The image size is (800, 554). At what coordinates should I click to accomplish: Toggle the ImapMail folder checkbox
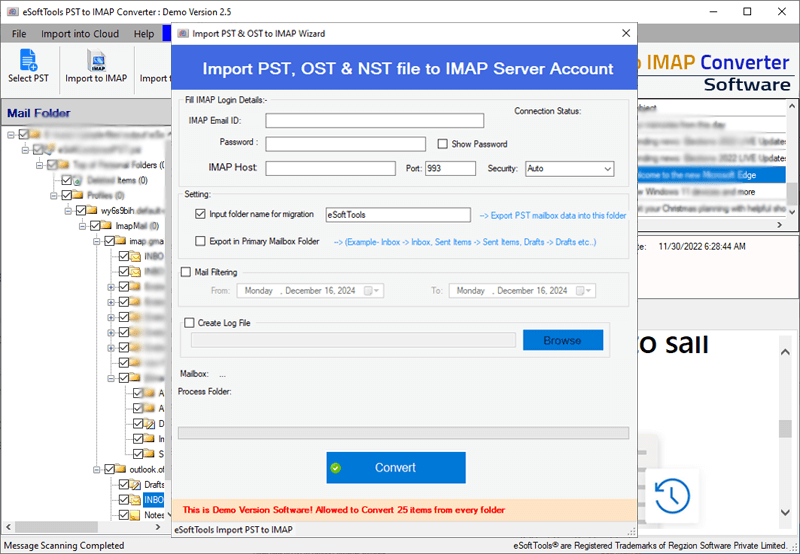coord(95,225)
